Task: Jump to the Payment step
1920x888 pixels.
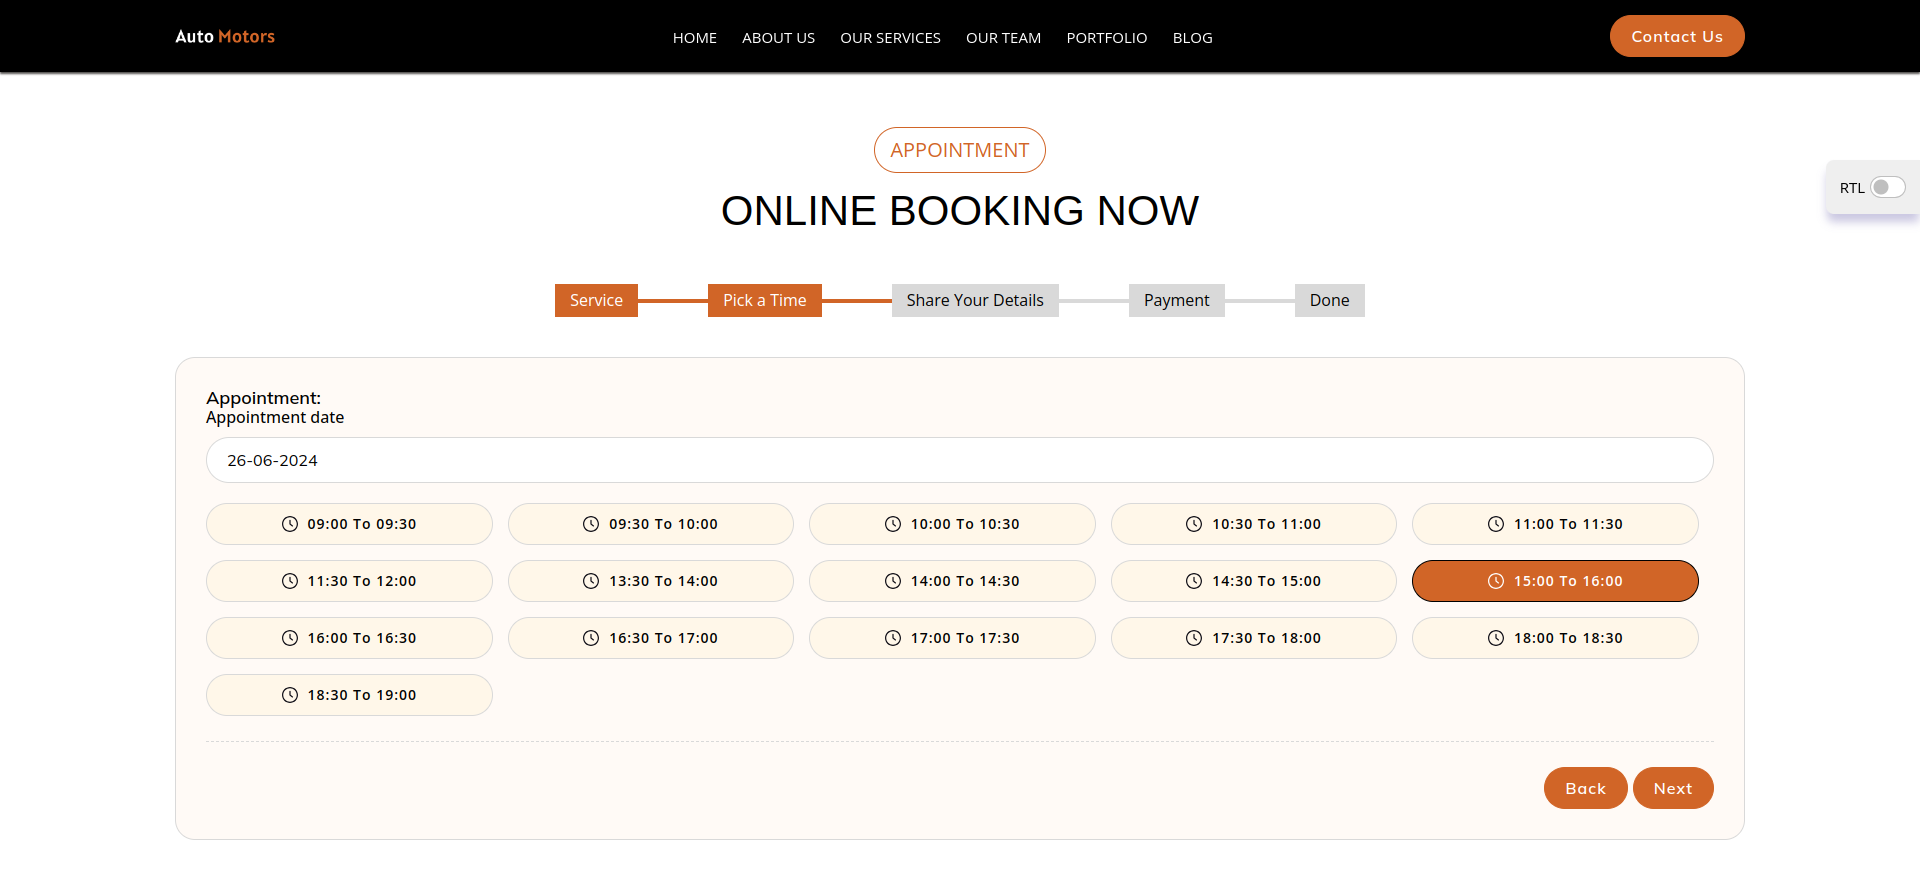Action: [x=1176, y=300]
